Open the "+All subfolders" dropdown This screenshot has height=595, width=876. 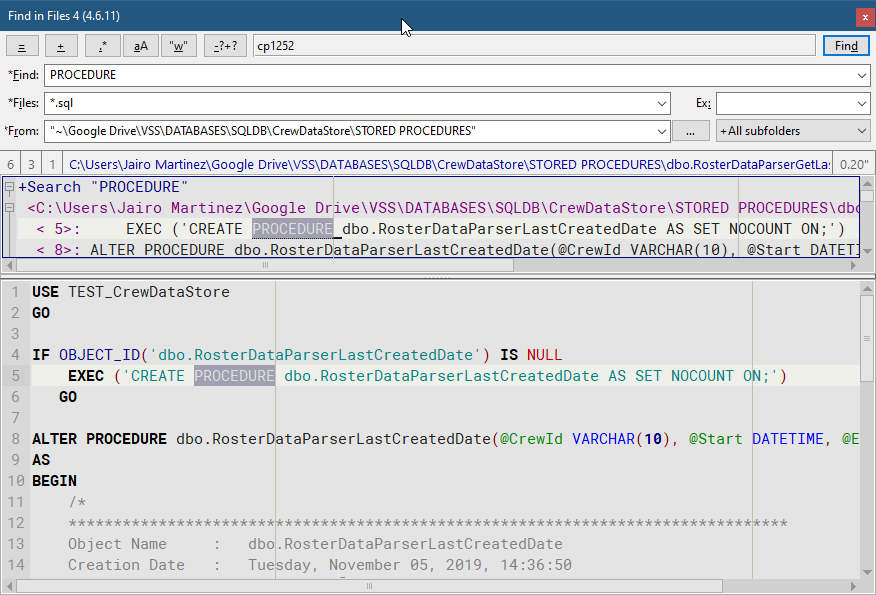pos(793,130)
